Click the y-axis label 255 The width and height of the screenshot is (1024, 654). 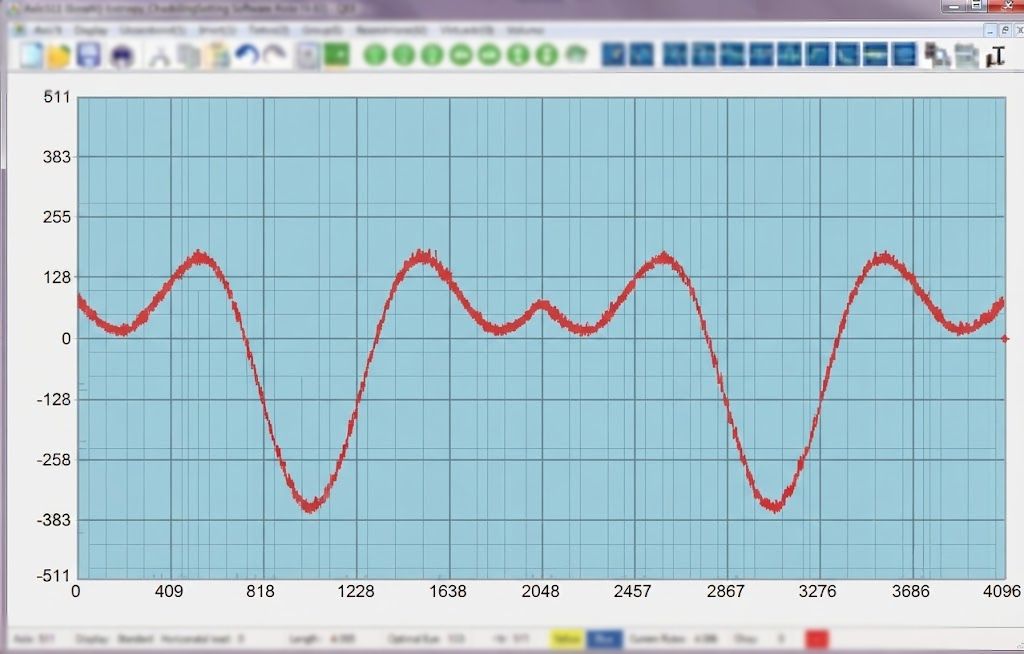(57, 217)
